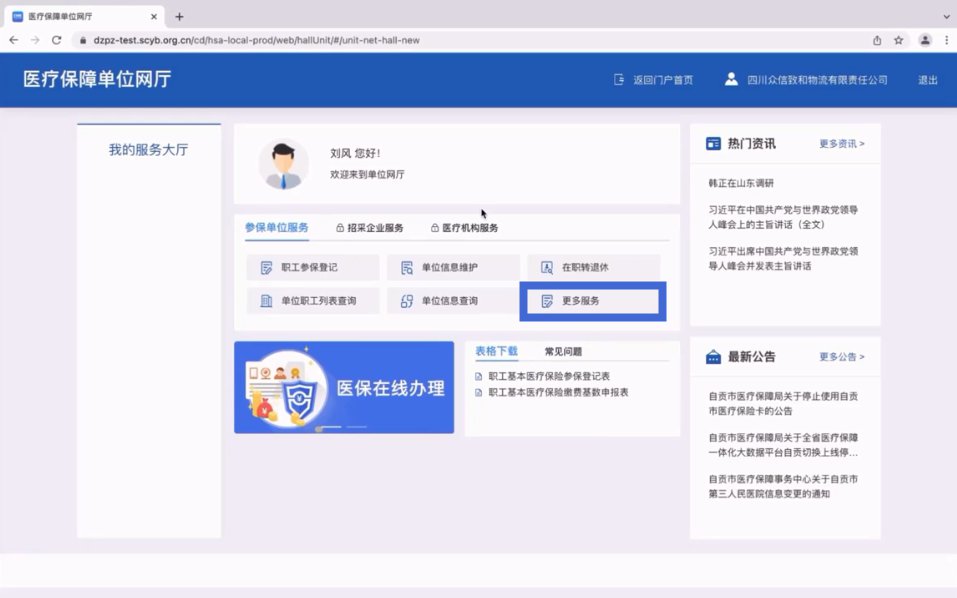Click the 单位信息维护 service icon
Viewport: 957px width, 598px height.
407,268
